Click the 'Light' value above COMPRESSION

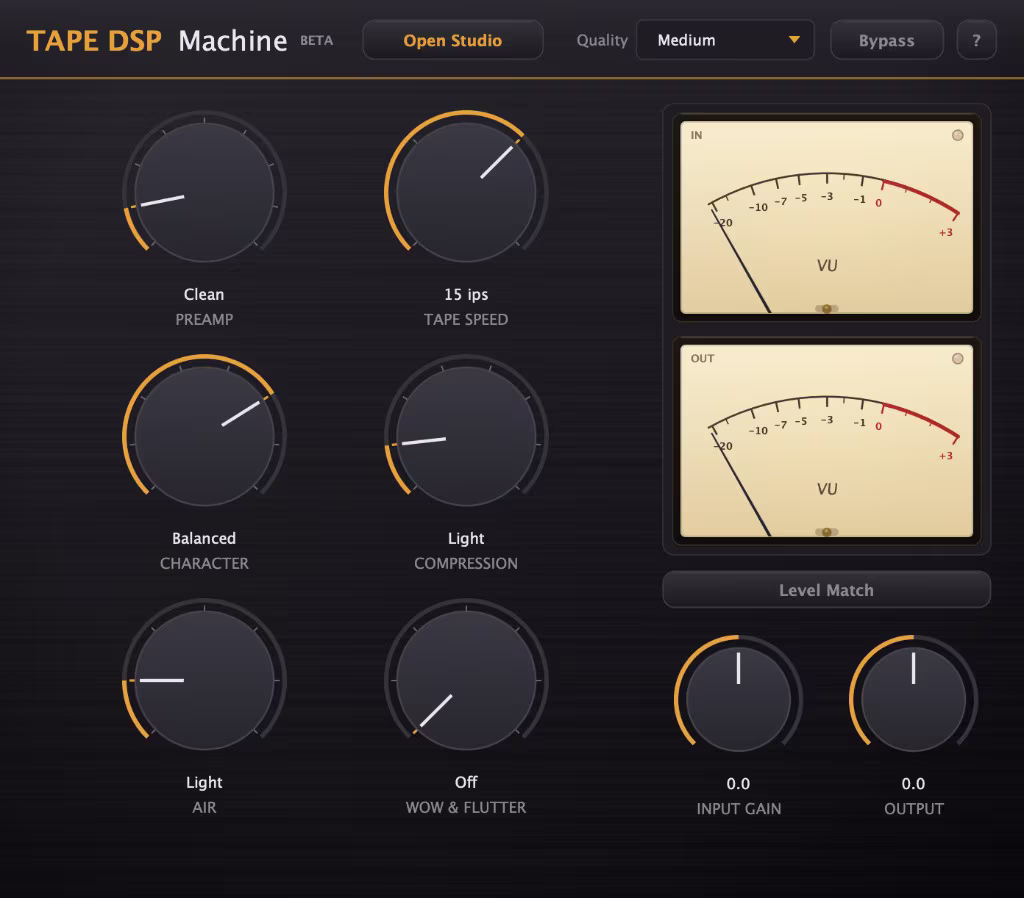click(x=466, y=539)
